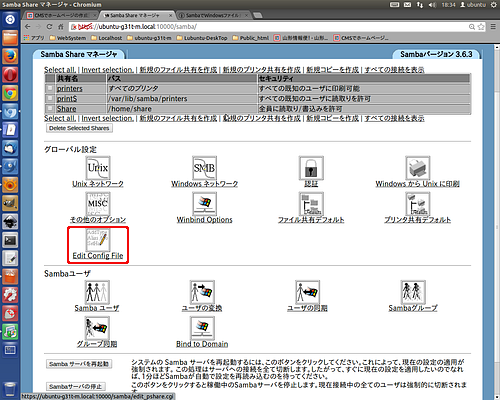Screen dimensions: 500x400
Task: Open the network indicator in top panel
Action: coord(420,5)
